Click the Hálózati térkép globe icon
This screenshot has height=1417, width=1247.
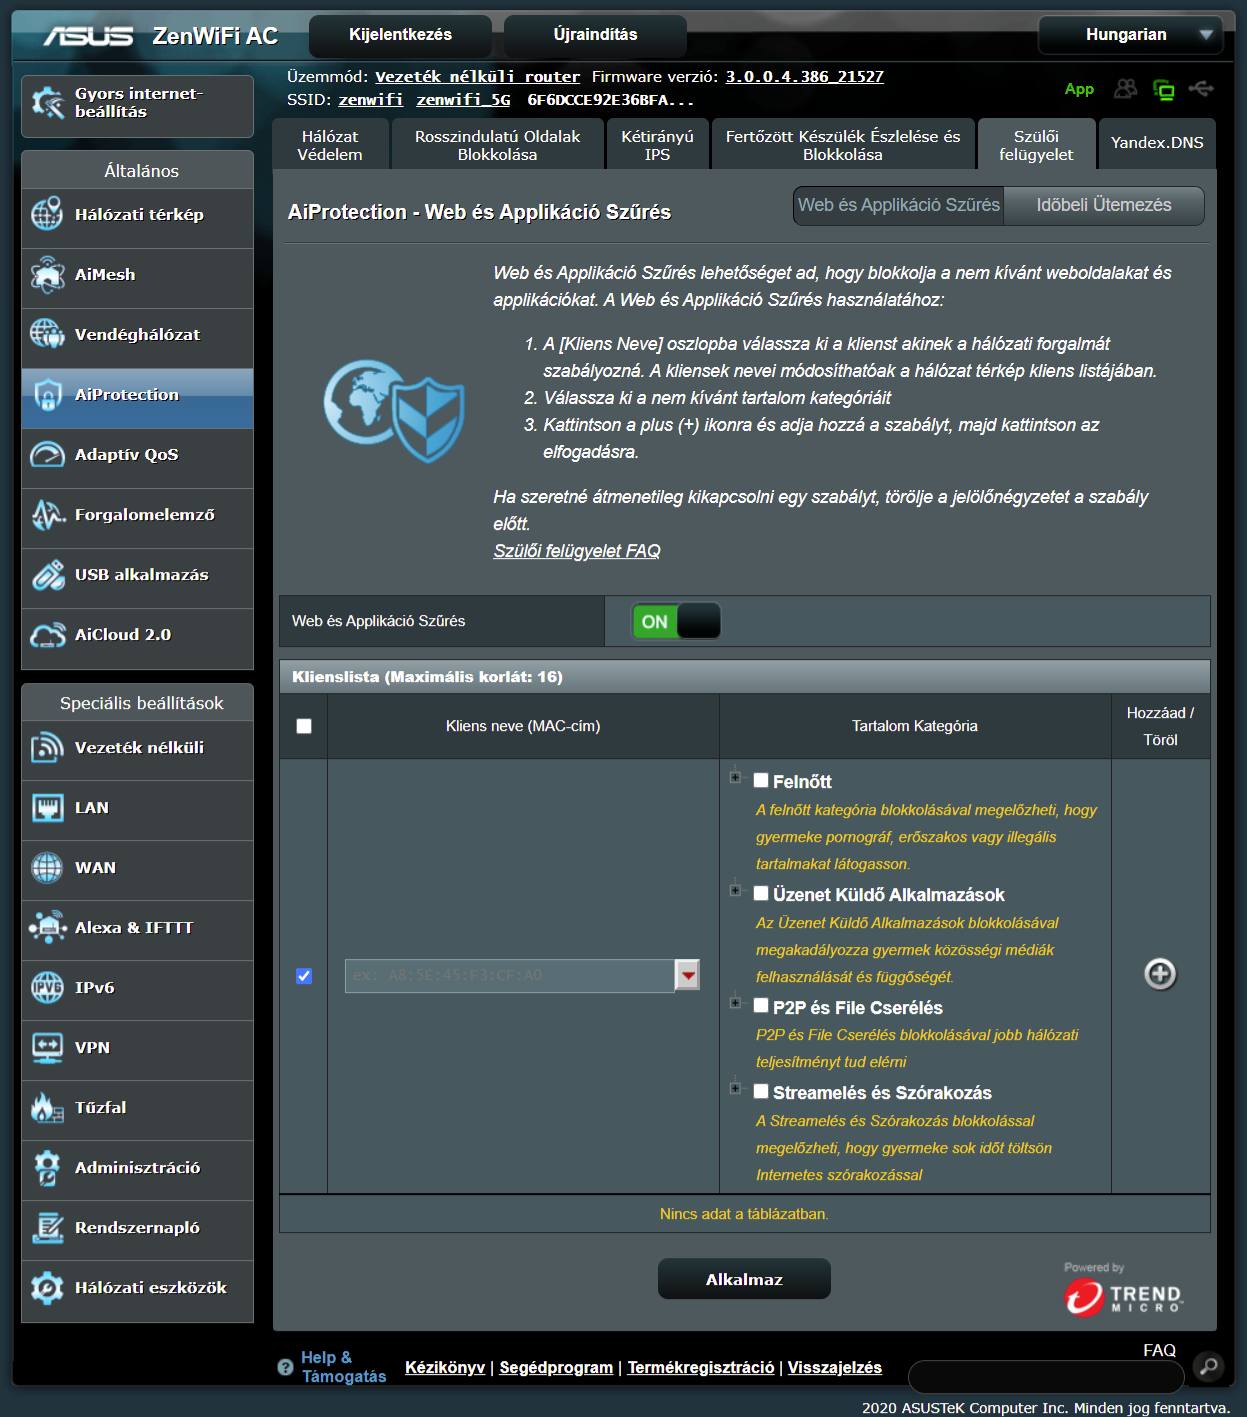click(47, 215)
